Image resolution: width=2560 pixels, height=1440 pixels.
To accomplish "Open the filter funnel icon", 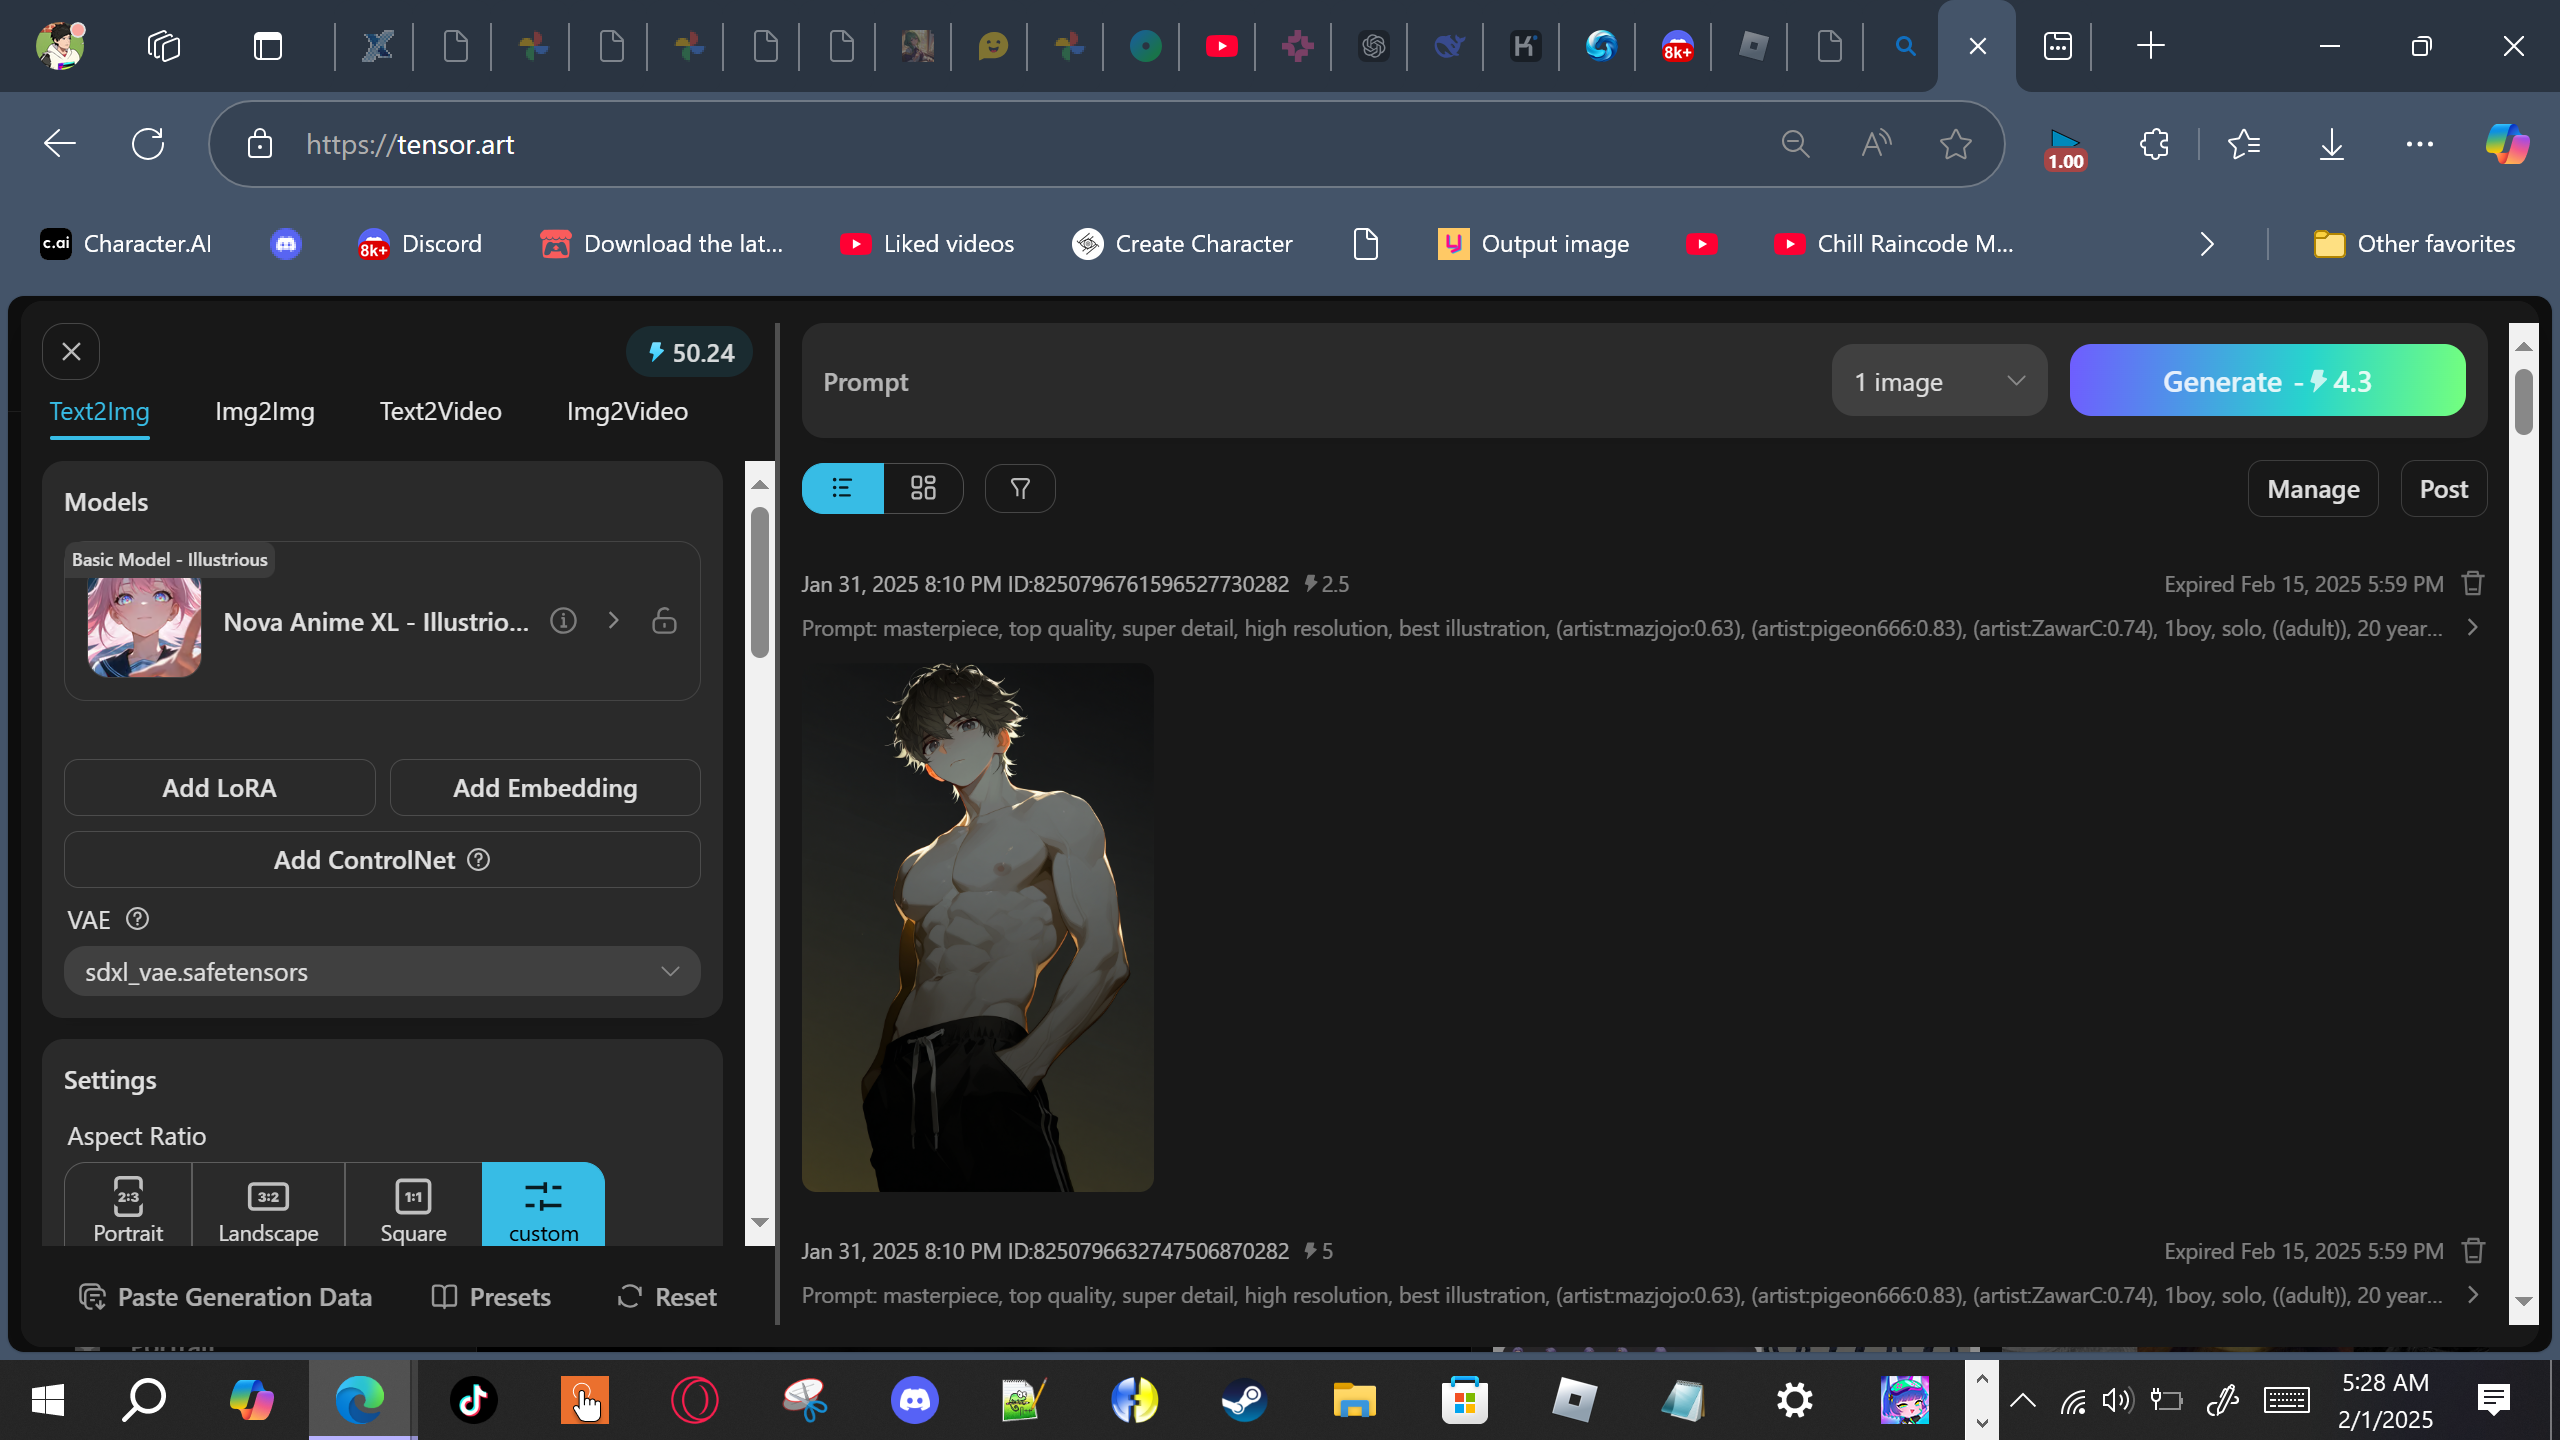I will click(x=1019, y=488).
